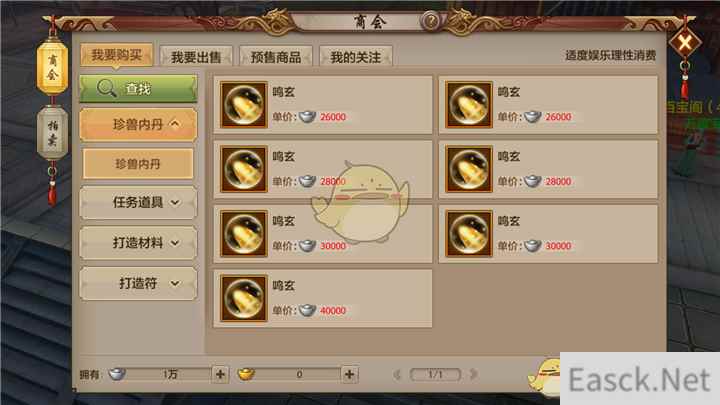Click the previous page arrow
Image resolution: width=720 pixels, height=405 pixels.
click(x=397, y=374)
